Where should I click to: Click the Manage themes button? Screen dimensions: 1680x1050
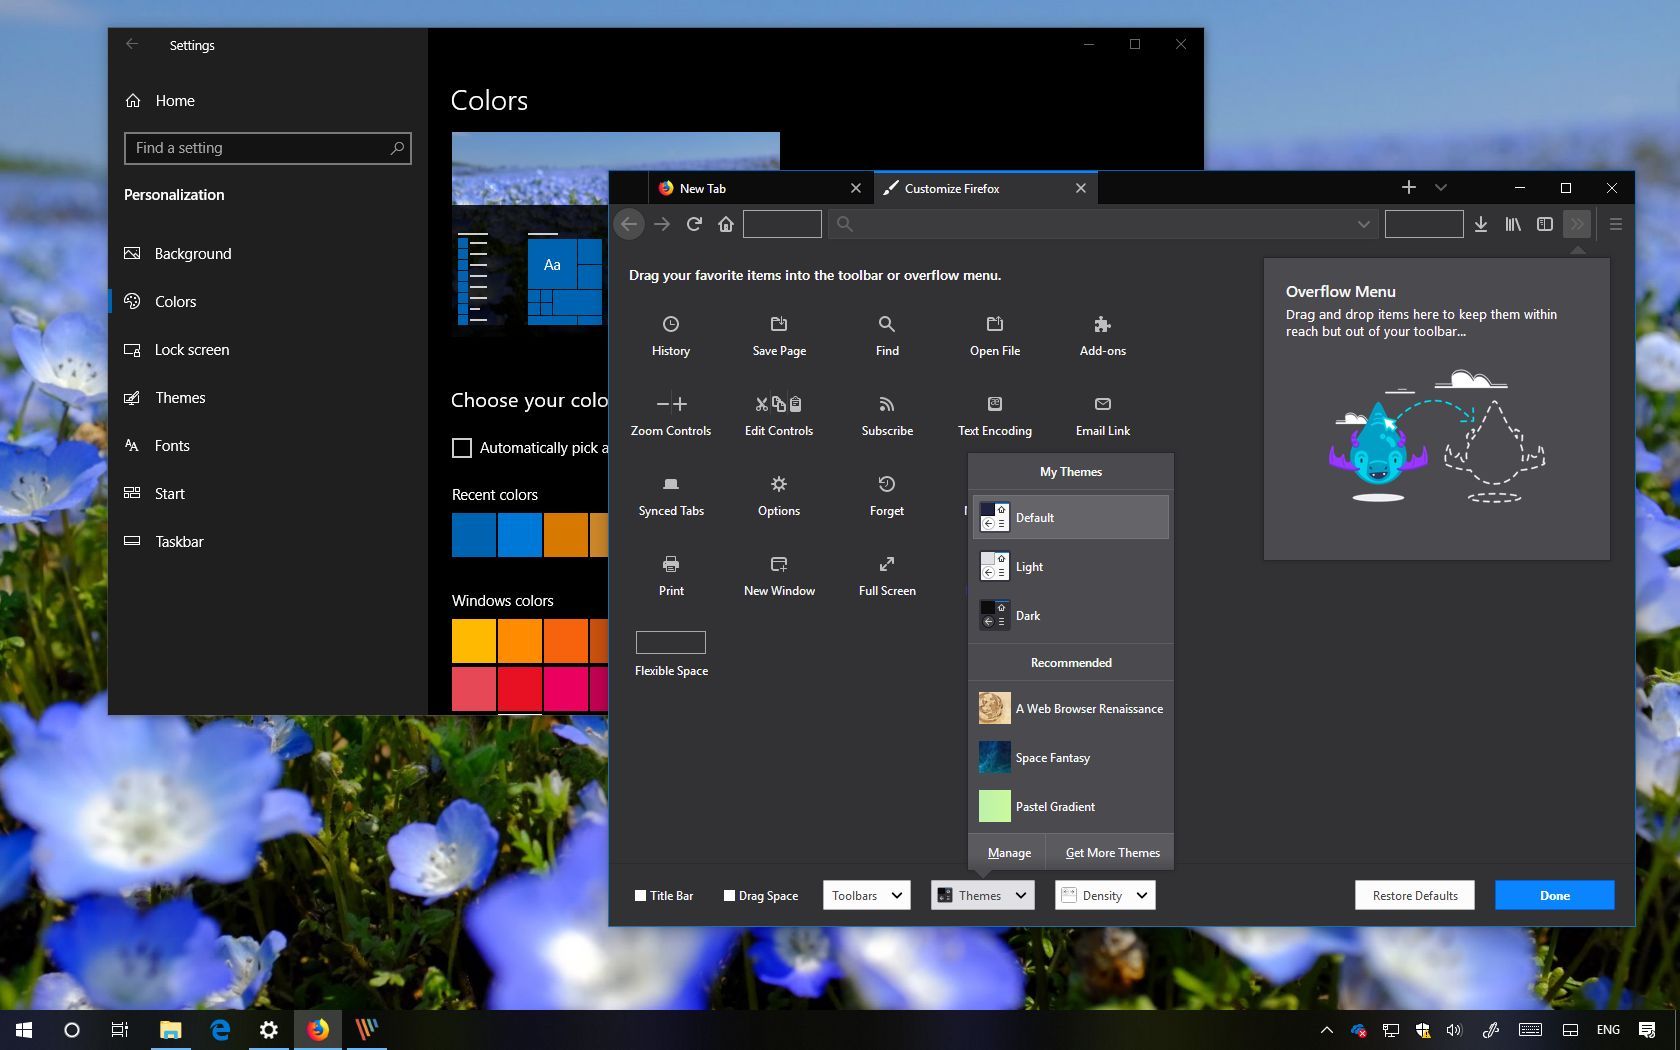(1009, 853)
